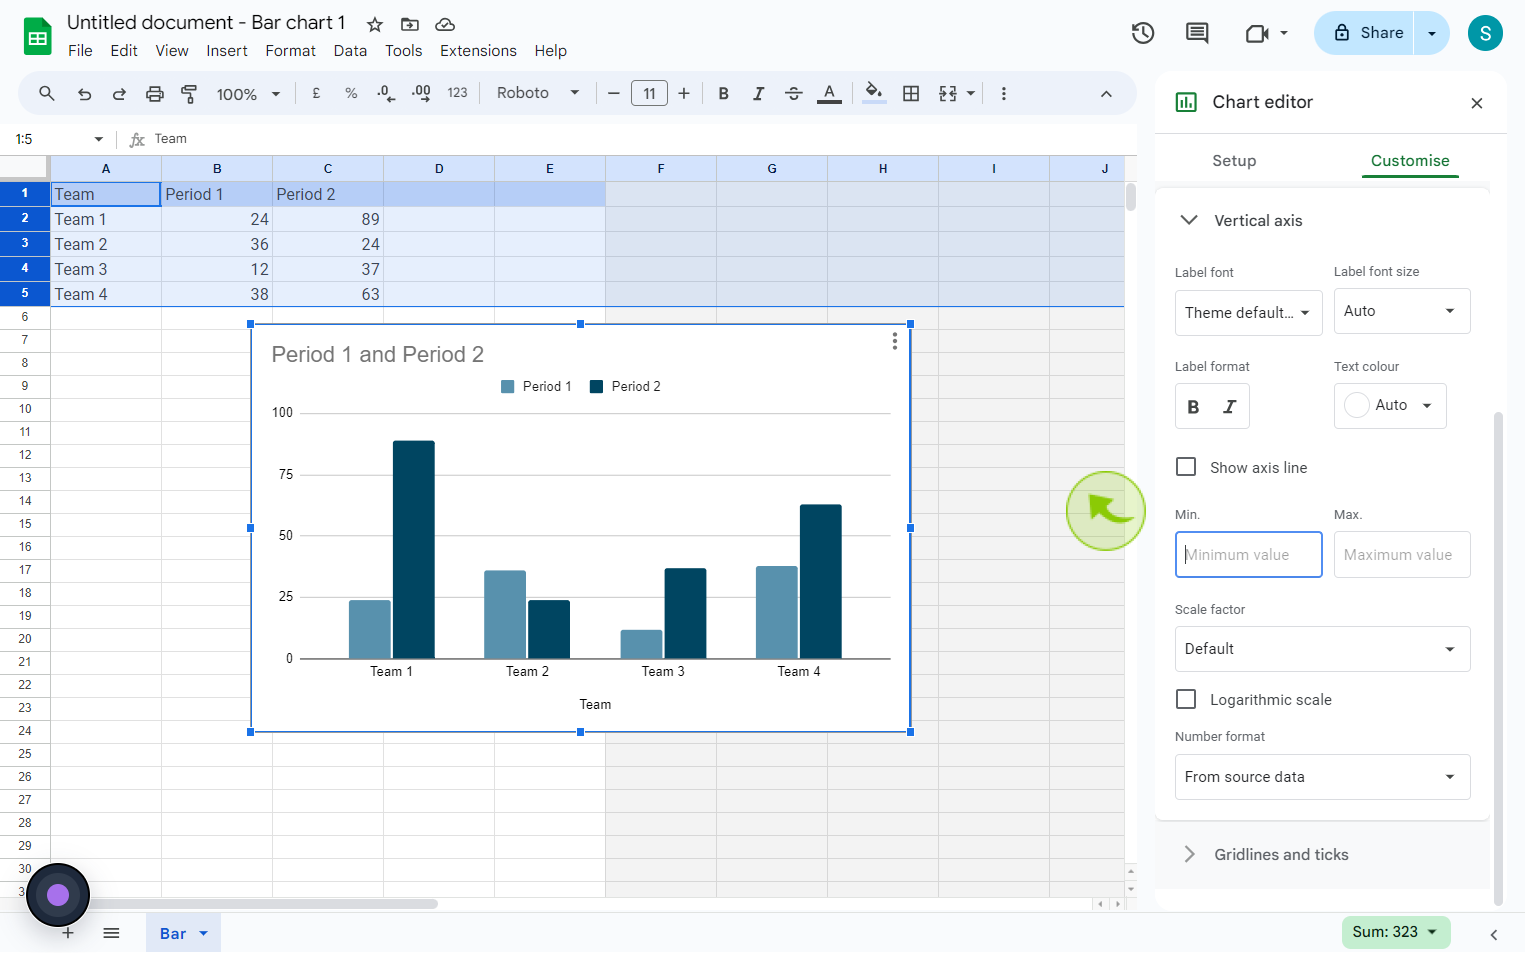
Task: Toggle italic axis label format
Action: coord(1230,407)
